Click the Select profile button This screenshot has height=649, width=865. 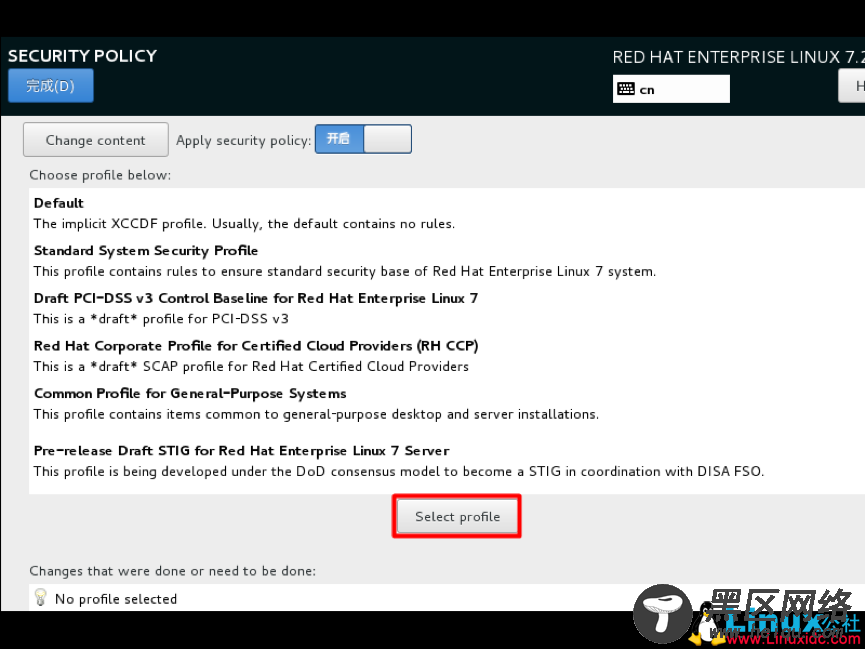(457, 517)
